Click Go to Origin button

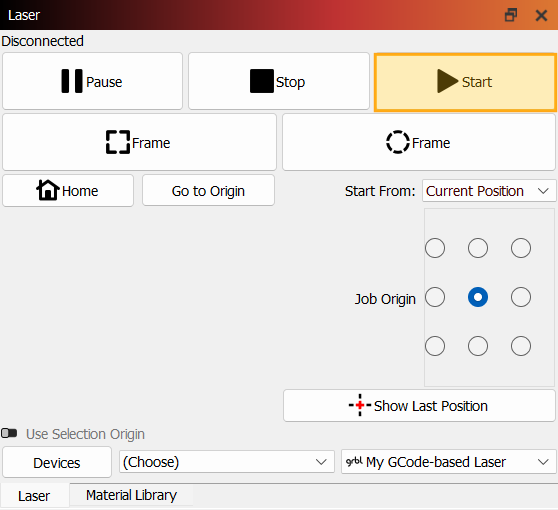[x=209, y=190]
